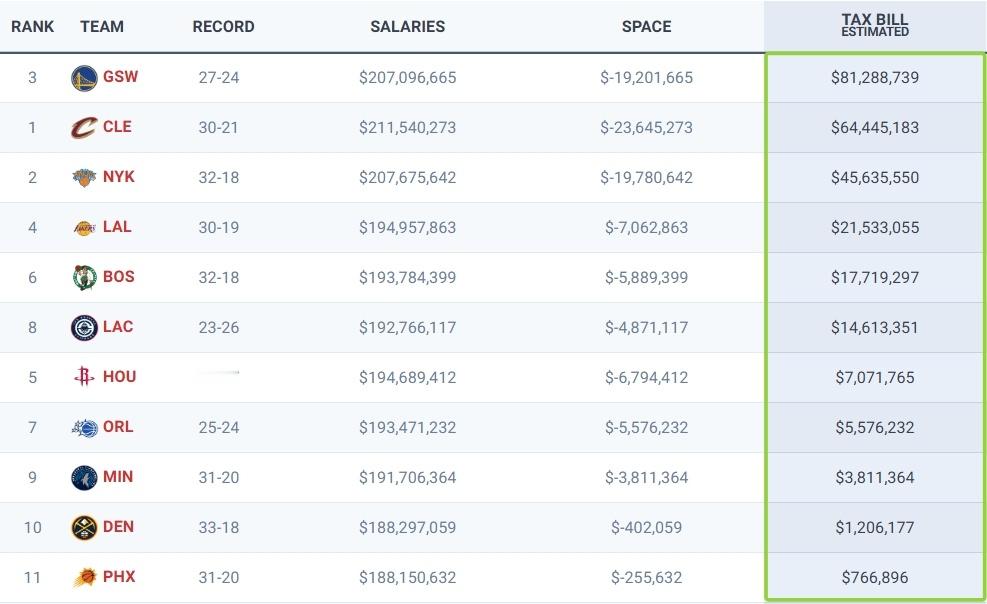Open the GSW team link
This screenshot has width=987, height=604.
[x=120, y=77]
